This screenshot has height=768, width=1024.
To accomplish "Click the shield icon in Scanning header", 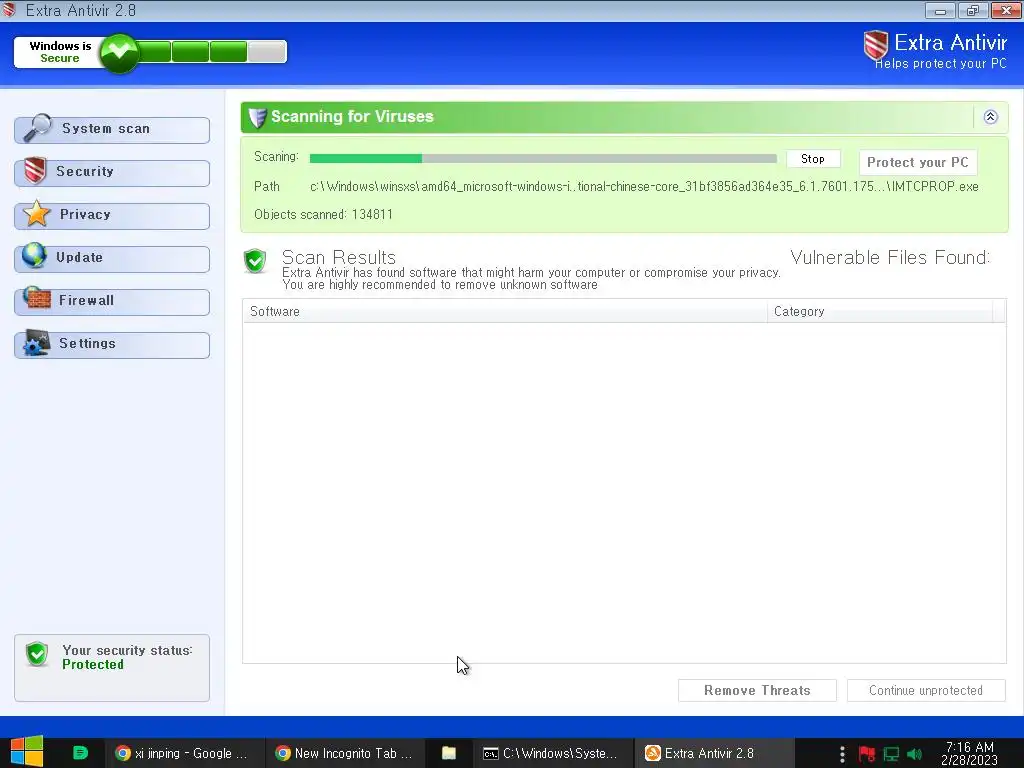I will 257,117.
